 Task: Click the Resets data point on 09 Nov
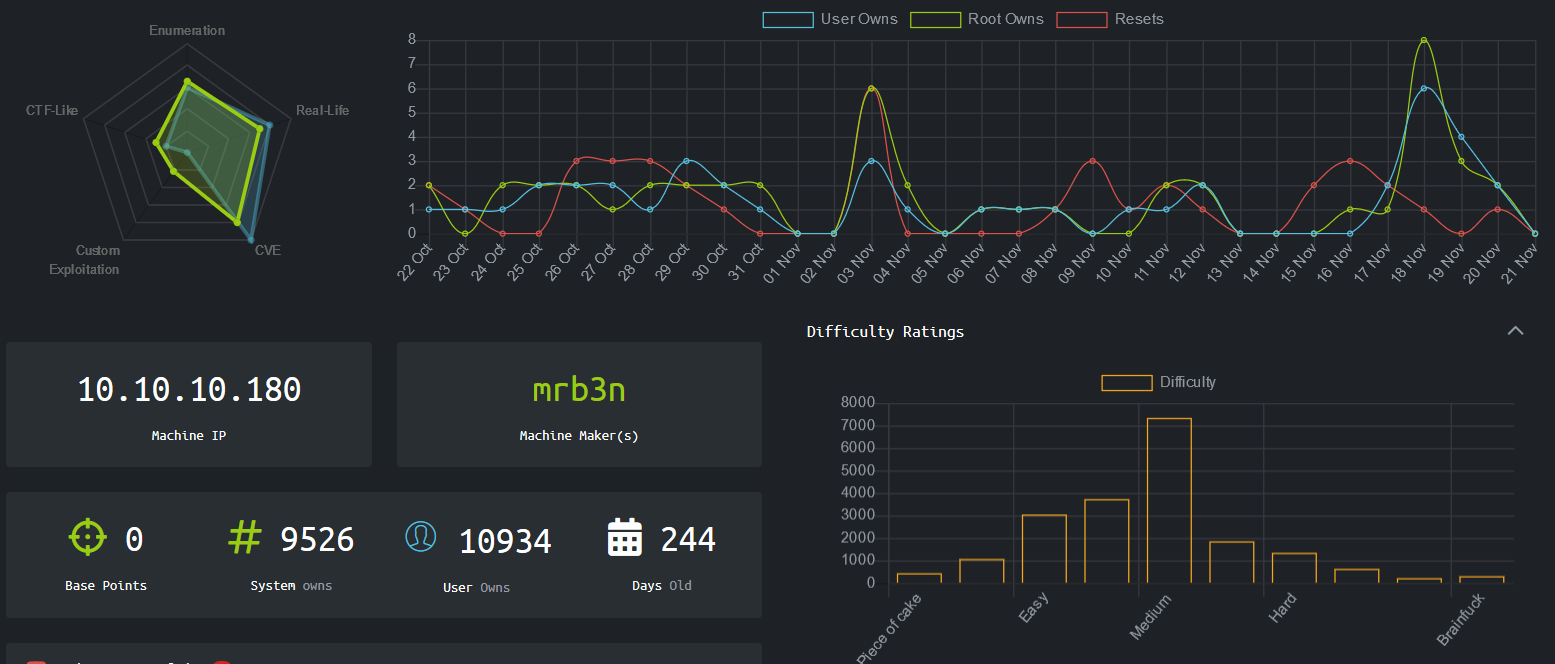(1092, 161)
